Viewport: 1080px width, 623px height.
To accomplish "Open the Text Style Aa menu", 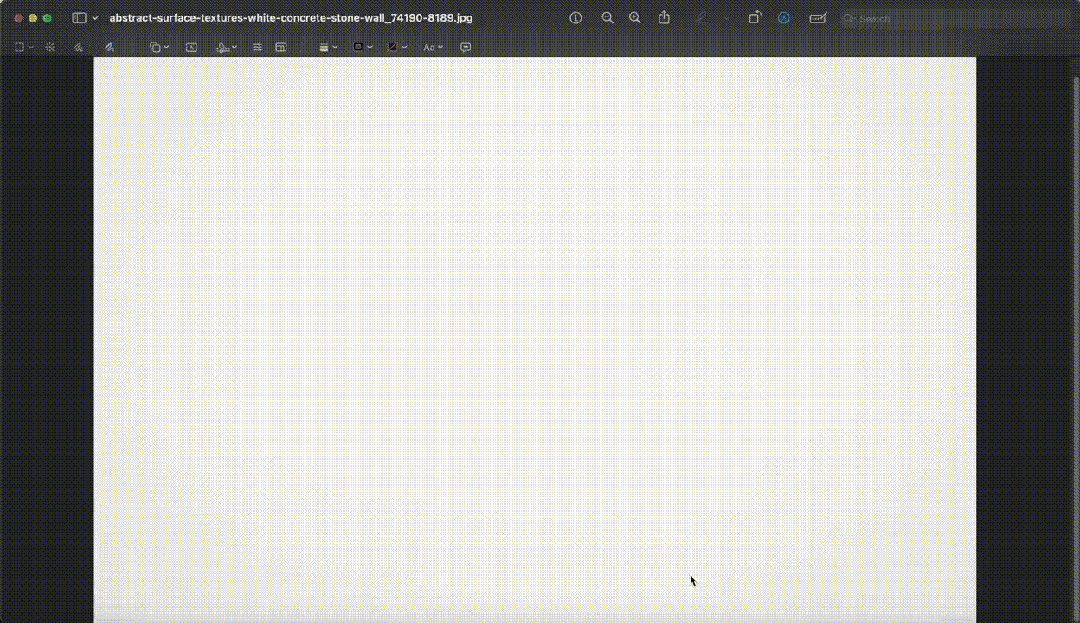I will tap(433, 47).
